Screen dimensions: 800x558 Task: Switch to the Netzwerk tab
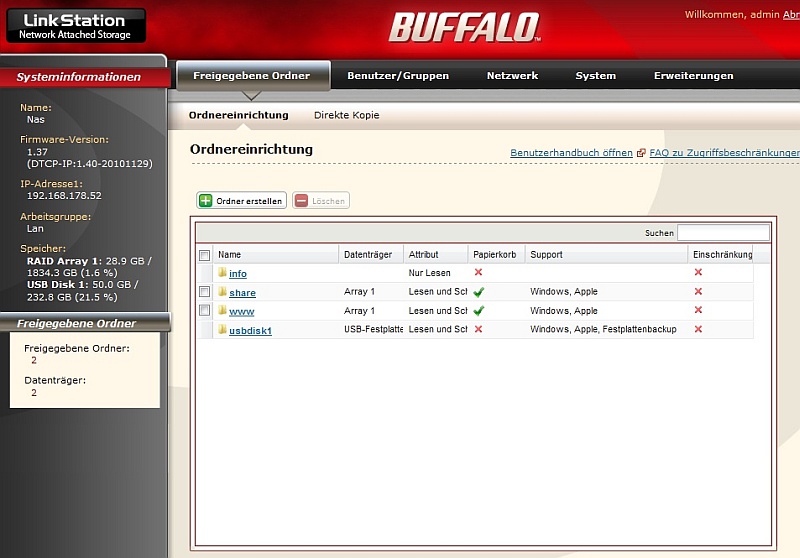pyautogui.click(x=512, y=76)
